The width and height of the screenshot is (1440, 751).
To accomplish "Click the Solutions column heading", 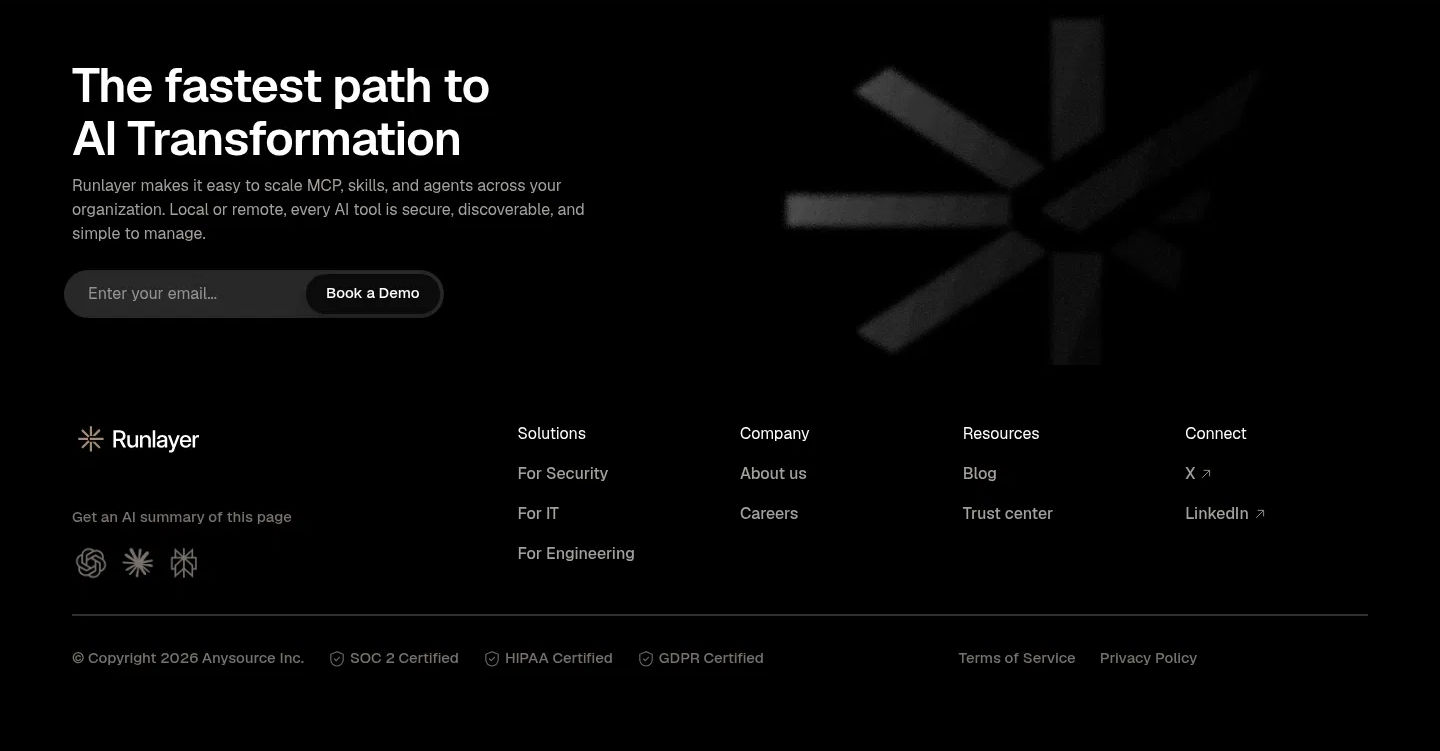I will tap(552, 433).
